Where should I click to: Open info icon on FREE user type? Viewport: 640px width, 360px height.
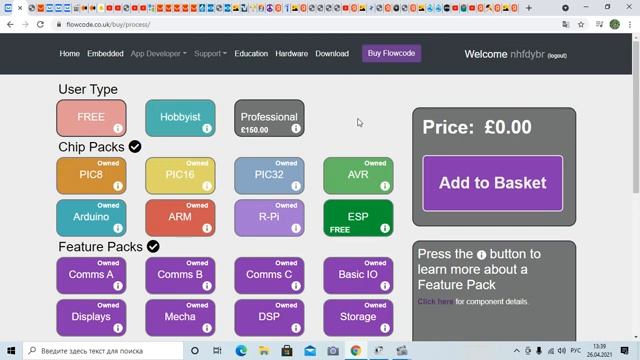pos(118,129)
